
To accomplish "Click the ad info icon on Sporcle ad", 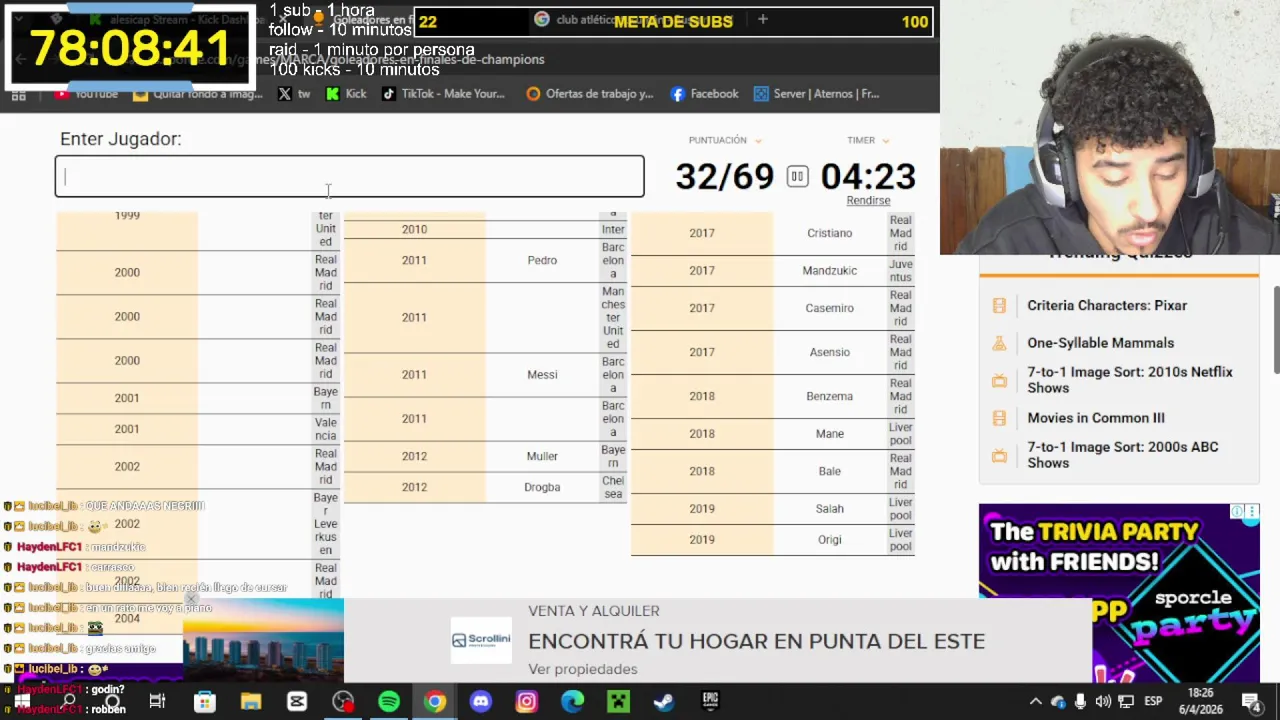I will 1238,512.
